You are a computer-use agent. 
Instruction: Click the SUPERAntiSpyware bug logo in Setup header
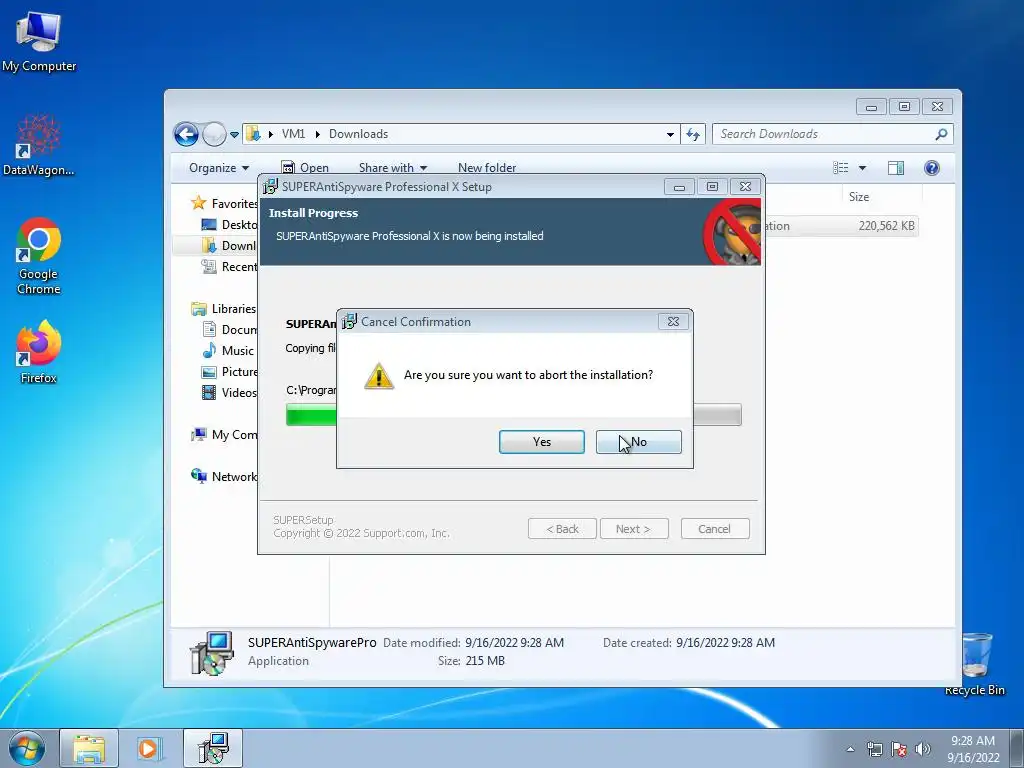click(x=733, y=232)
